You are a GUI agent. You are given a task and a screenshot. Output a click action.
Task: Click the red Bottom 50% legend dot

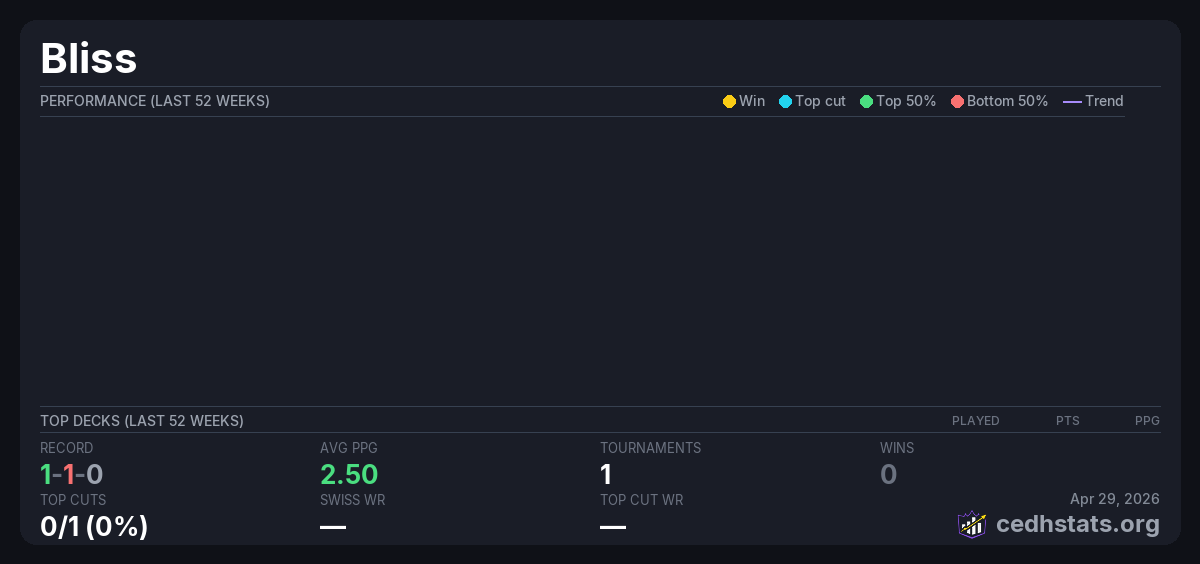tap(957, 101)
